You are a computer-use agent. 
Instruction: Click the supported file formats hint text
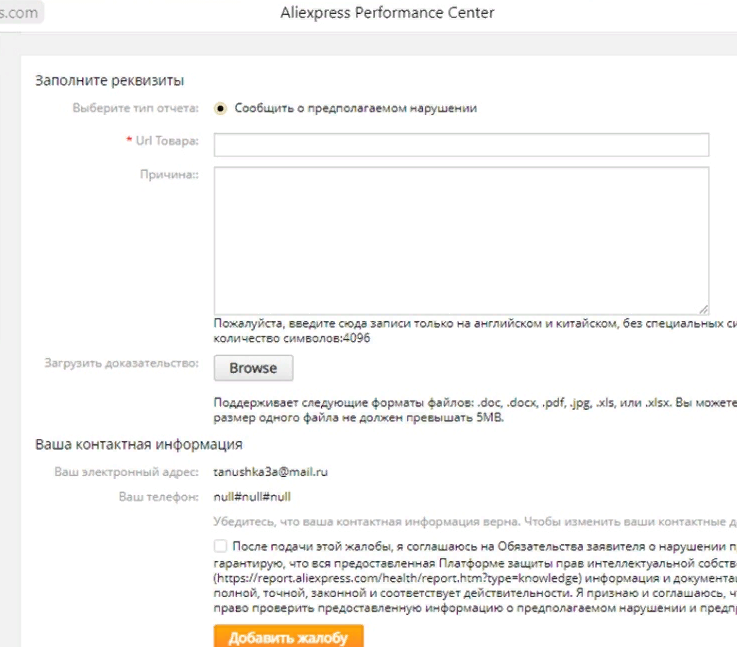(475, 403)
